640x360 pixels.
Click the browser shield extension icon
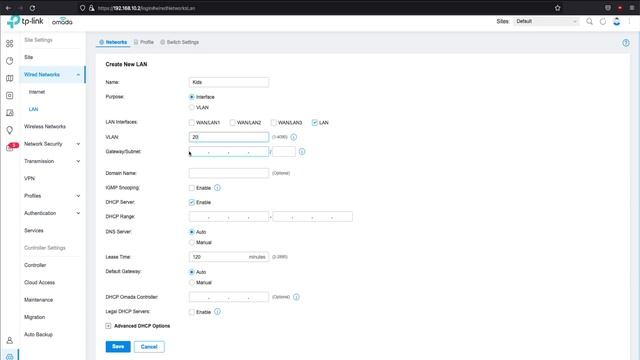coord(608,8)
